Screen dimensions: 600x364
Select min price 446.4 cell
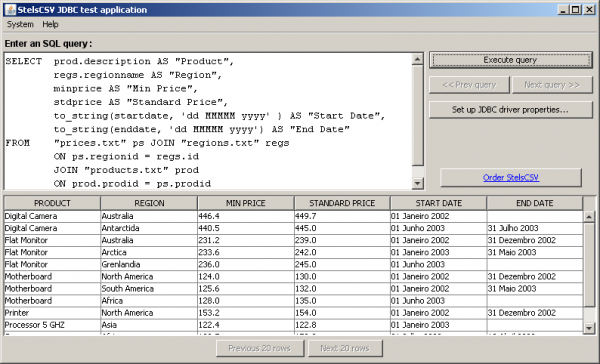click(x=246, y=216)
